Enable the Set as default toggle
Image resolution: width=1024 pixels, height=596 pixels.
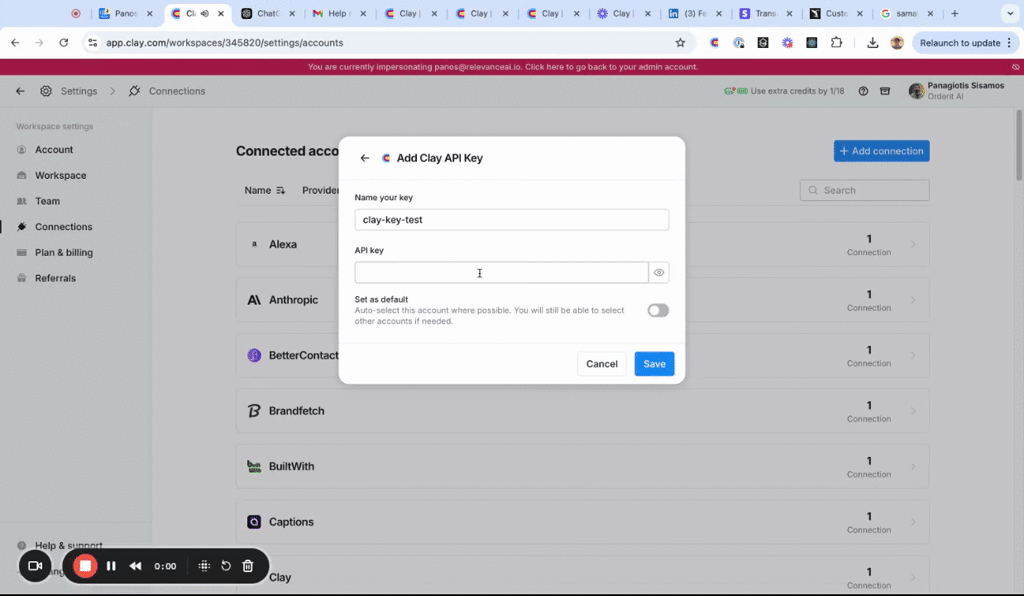tap(658, 310)
